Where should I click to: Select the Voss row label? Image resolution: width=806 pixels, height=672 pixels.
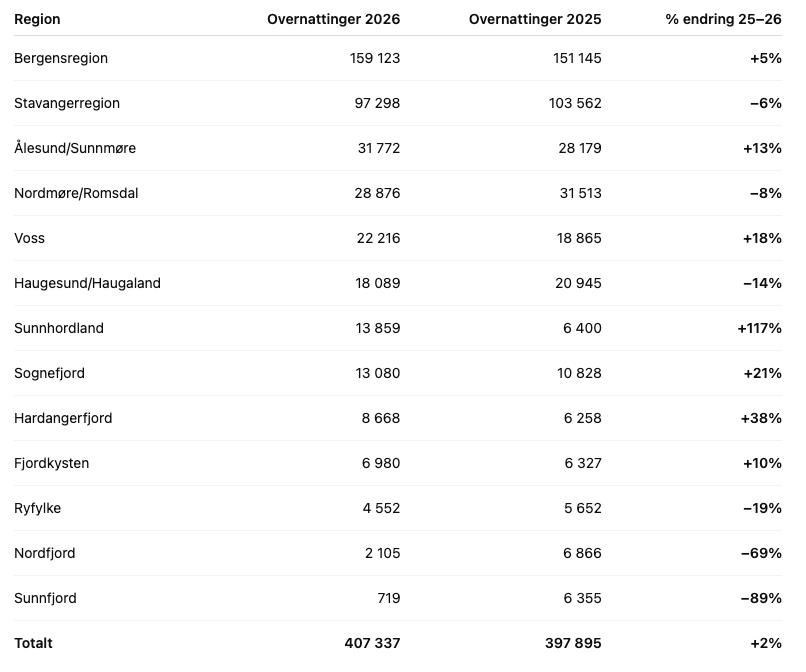[x=30, y=238]
